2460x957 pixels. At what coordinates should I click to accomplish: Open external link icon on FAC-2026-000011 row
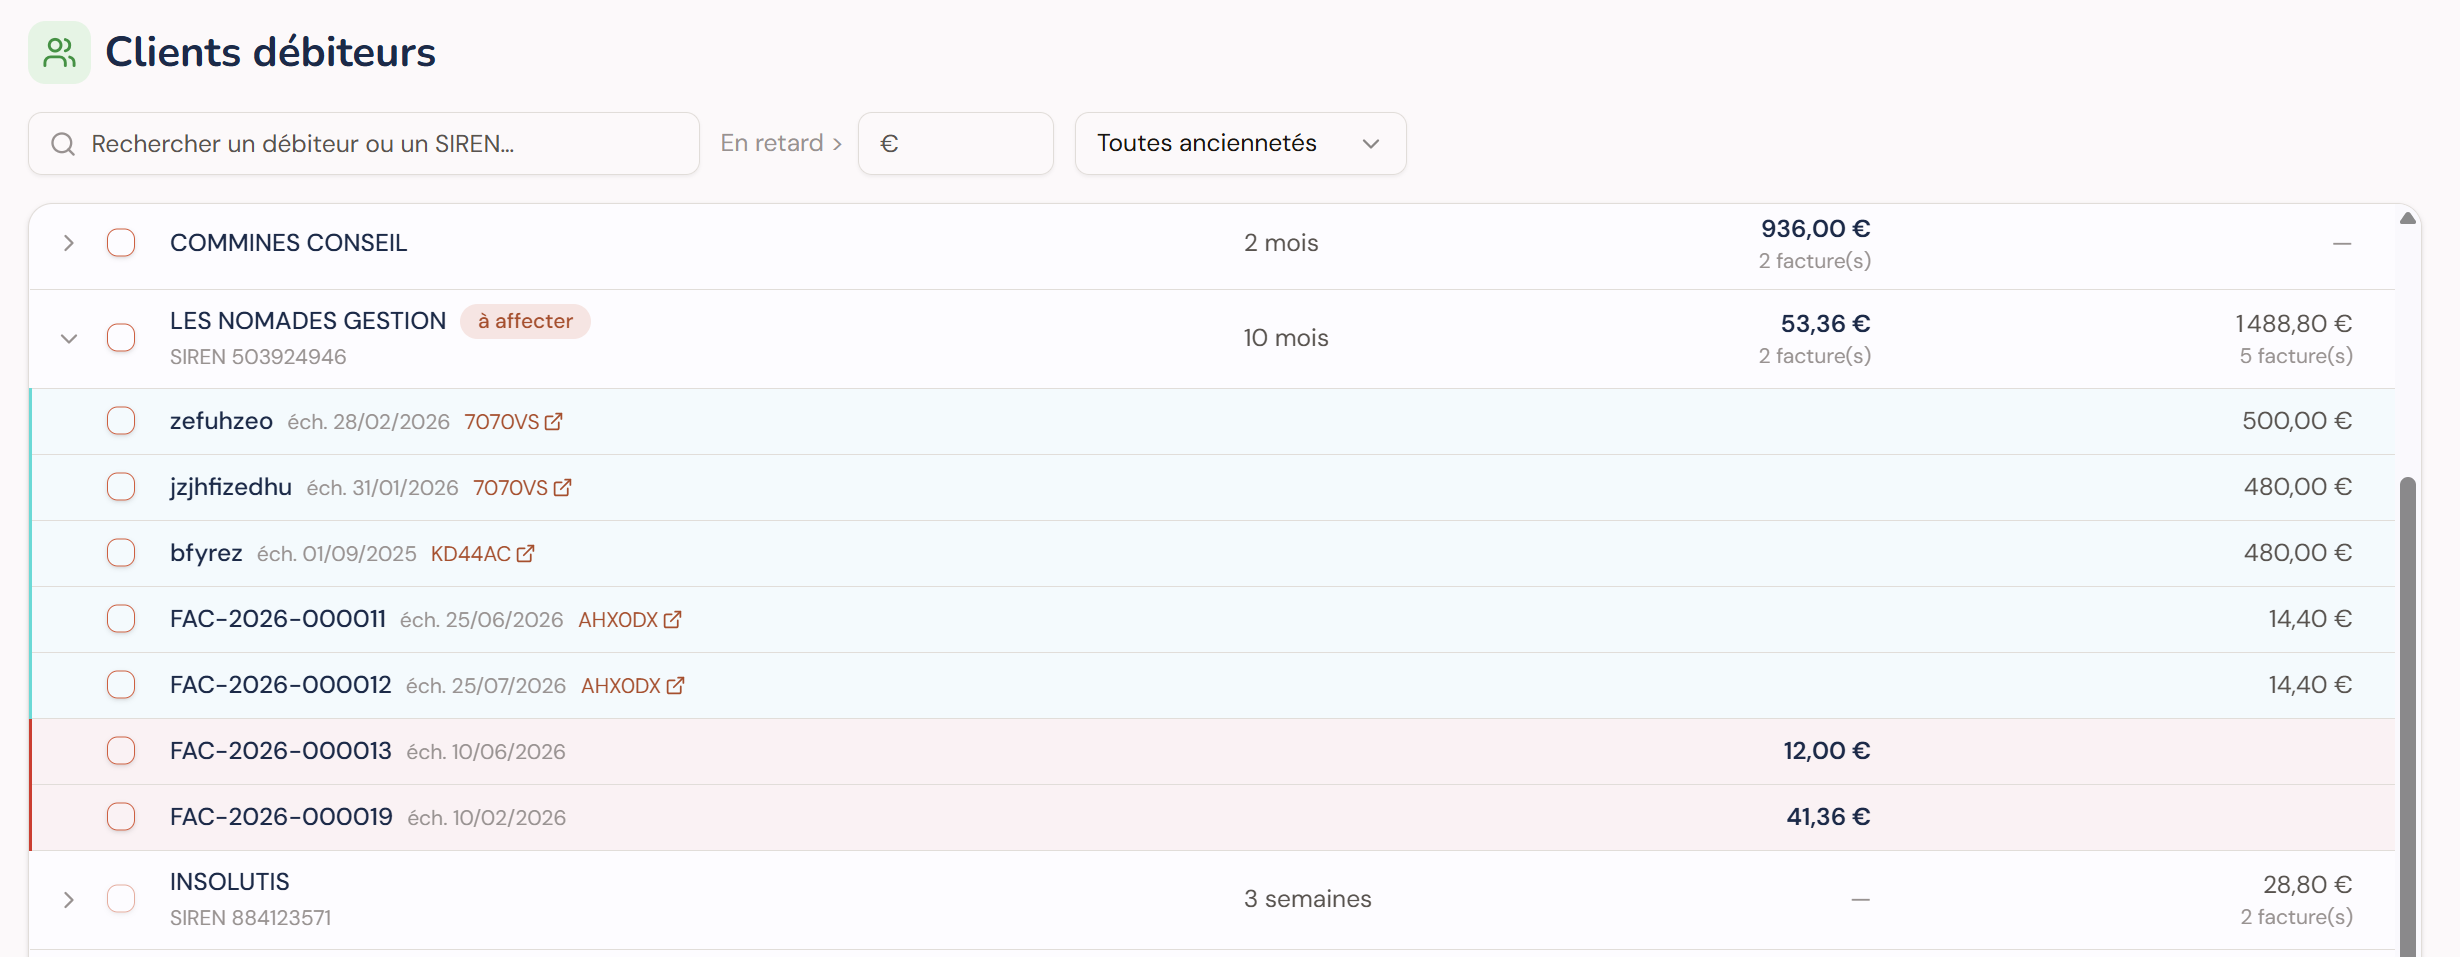(673, 620)
